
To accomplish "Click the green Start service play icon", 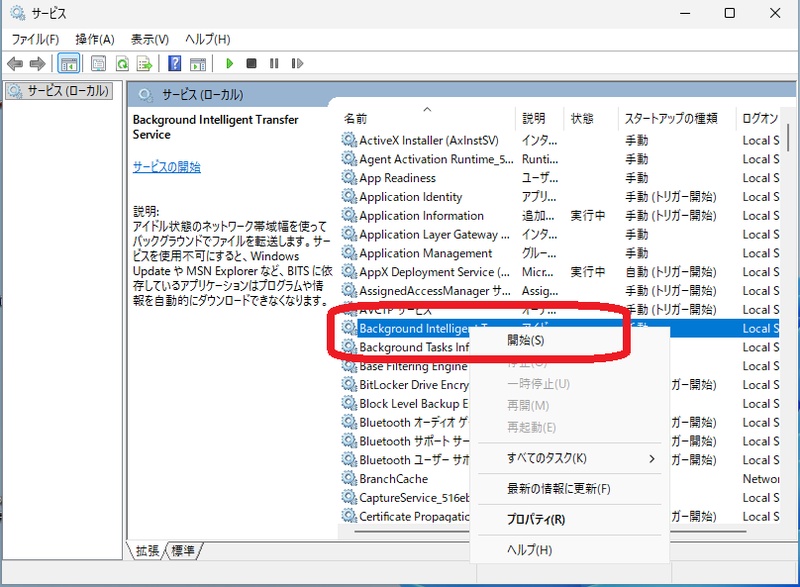I will coord(229,63).
